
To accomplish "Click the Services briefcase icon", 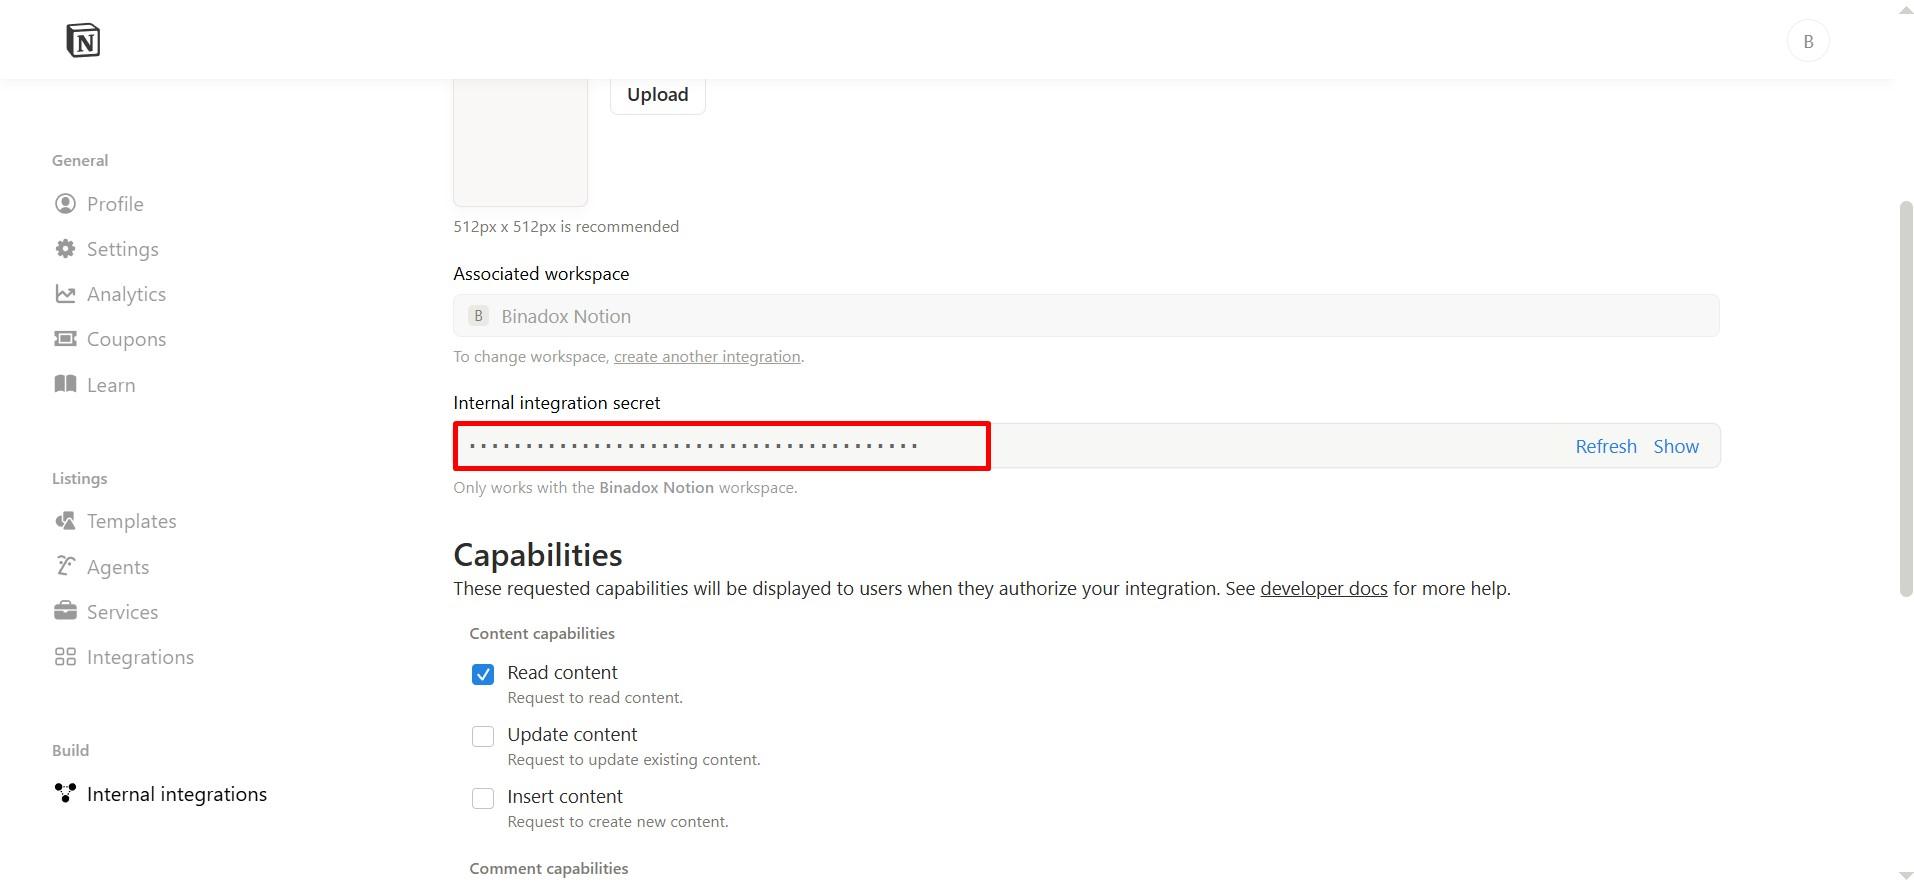I will [65, 612].
